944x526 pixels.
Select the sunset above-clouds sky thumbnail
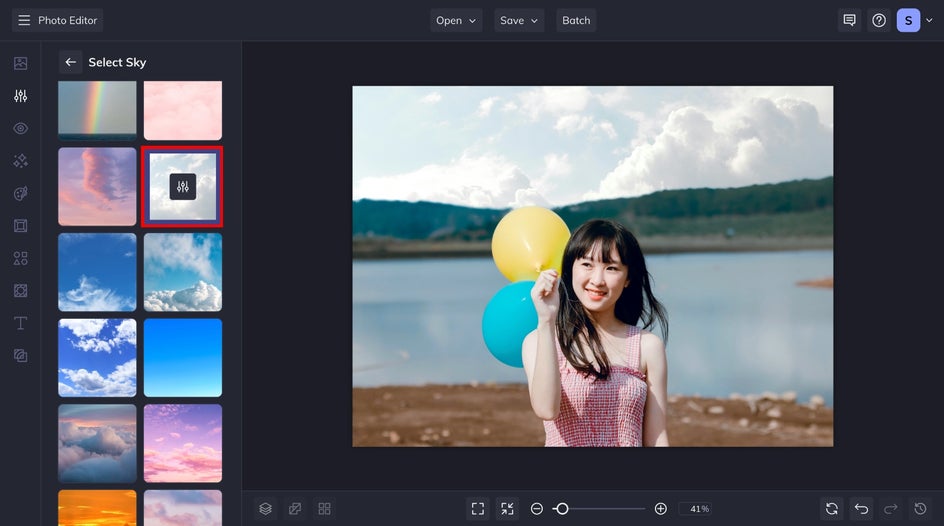tap(97, 443)
